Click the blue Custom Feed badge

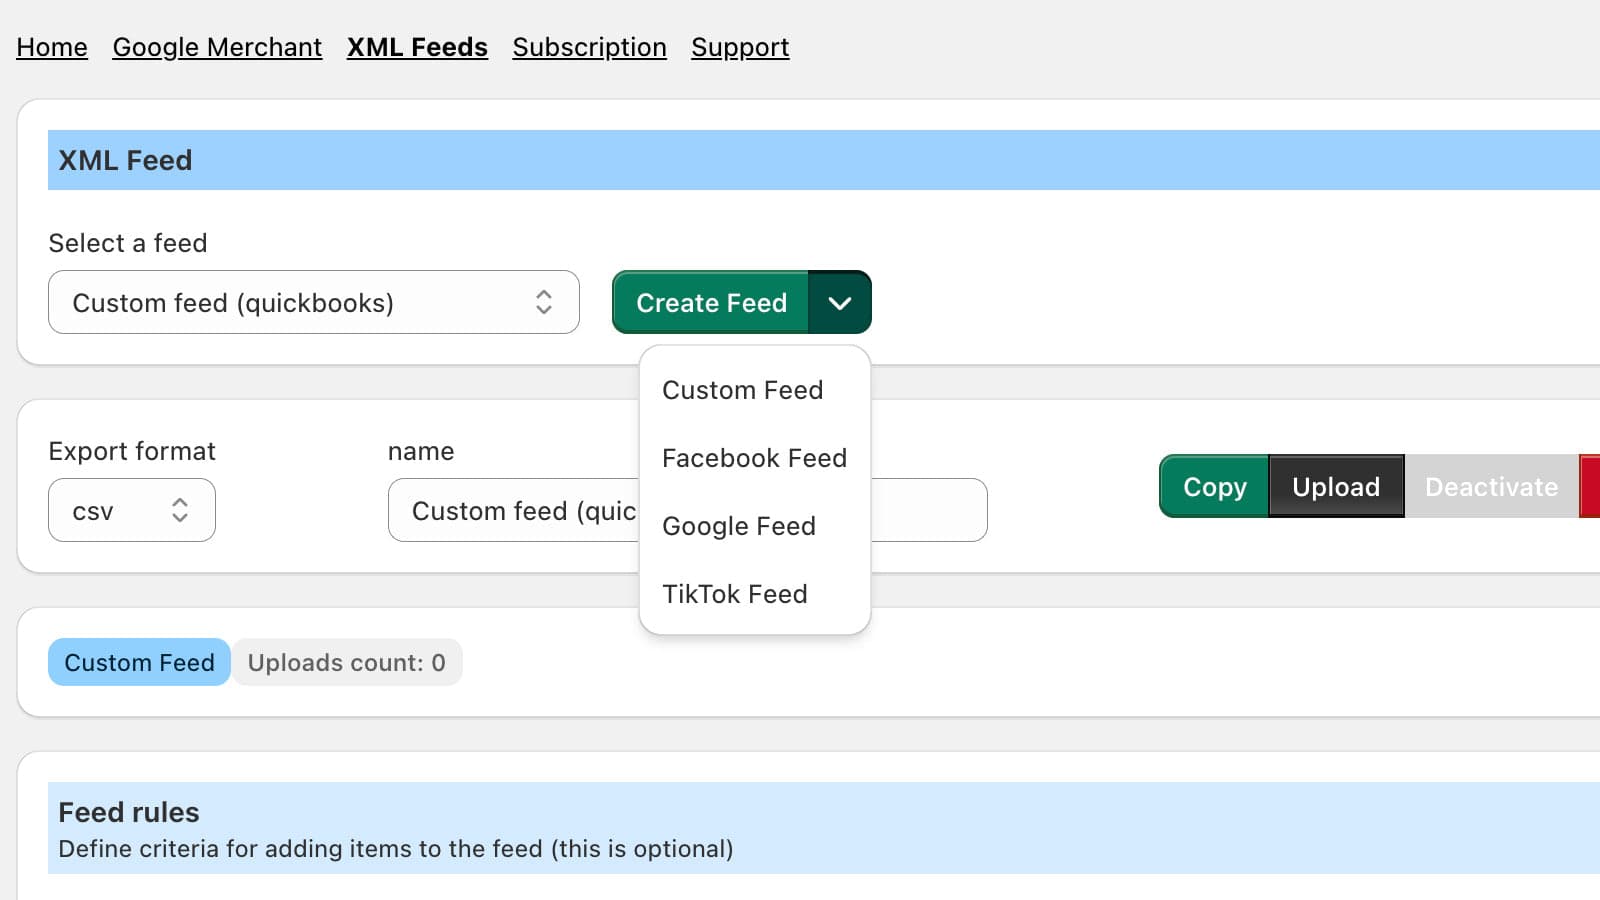point(139,662)
